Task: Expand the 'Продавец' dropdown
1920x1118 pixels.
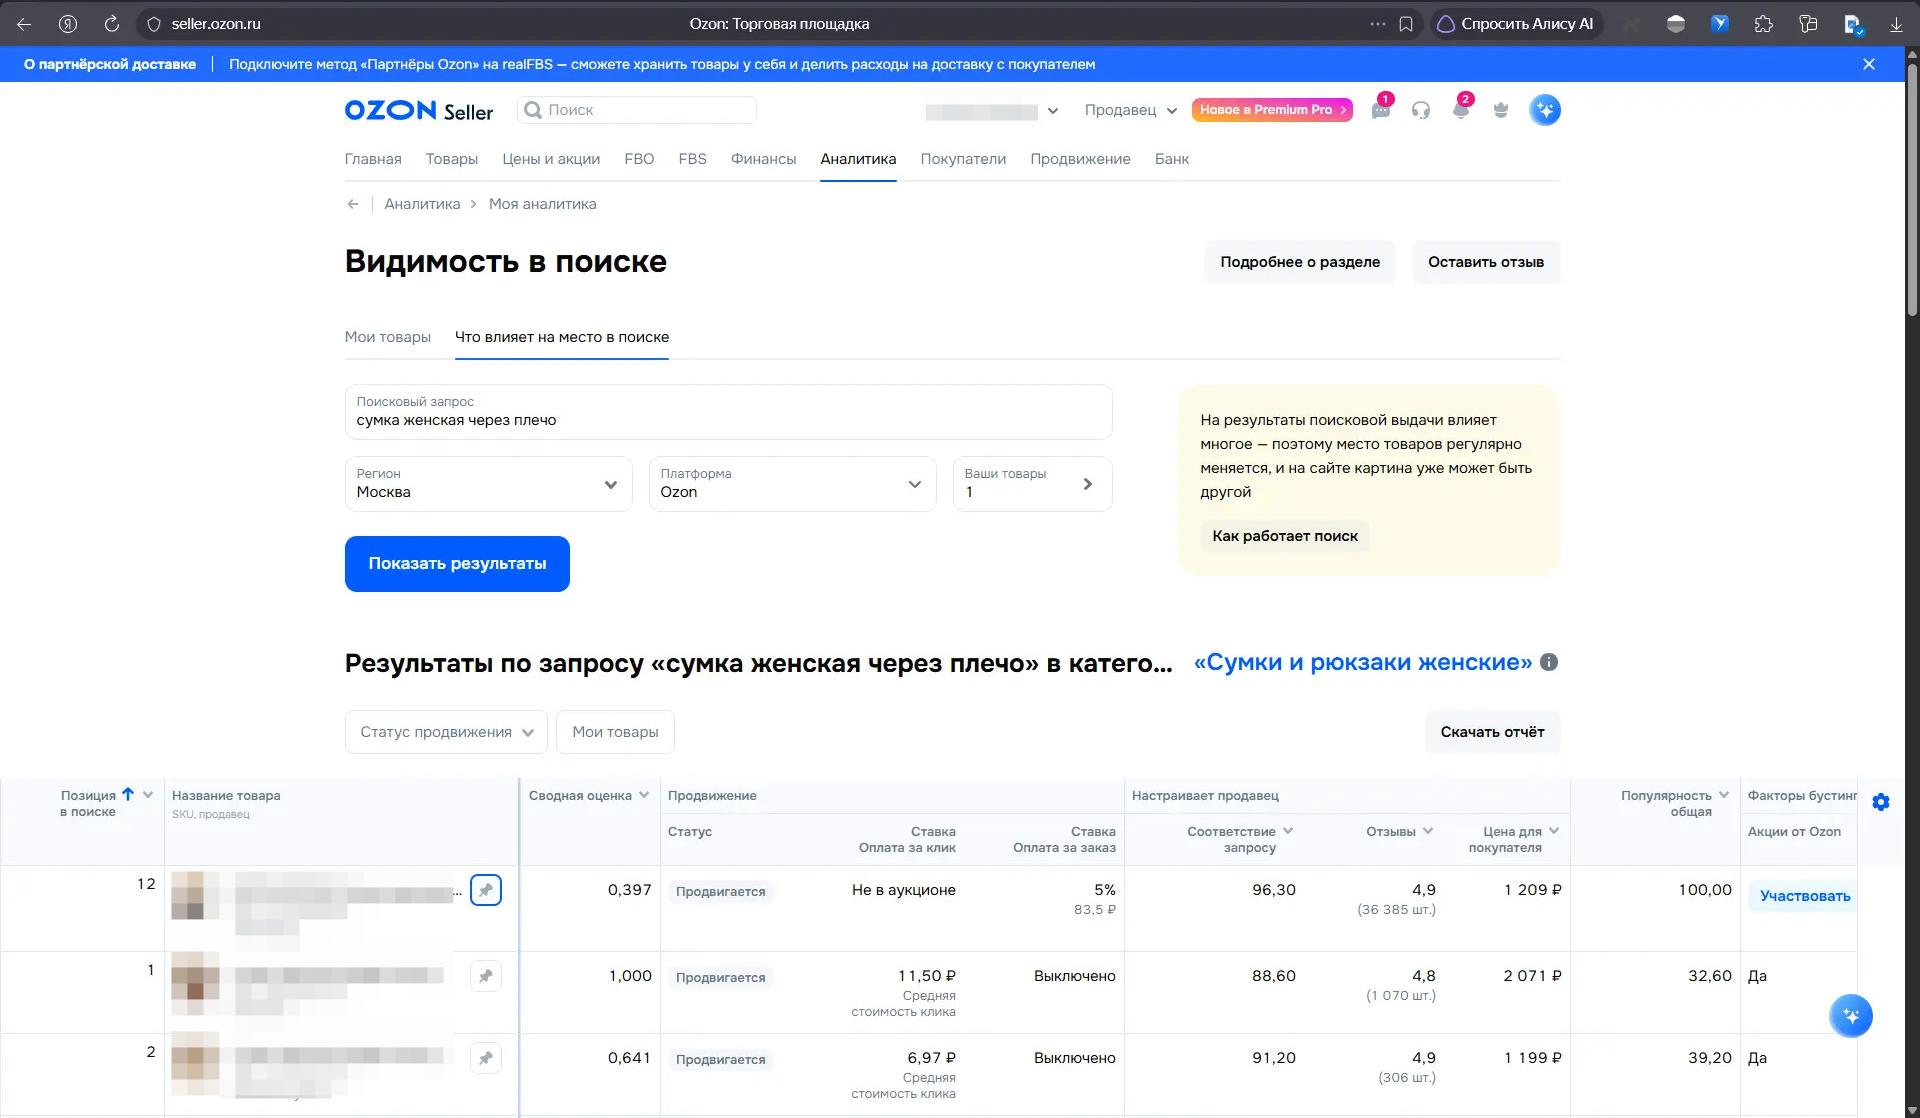Action: 1131,110
